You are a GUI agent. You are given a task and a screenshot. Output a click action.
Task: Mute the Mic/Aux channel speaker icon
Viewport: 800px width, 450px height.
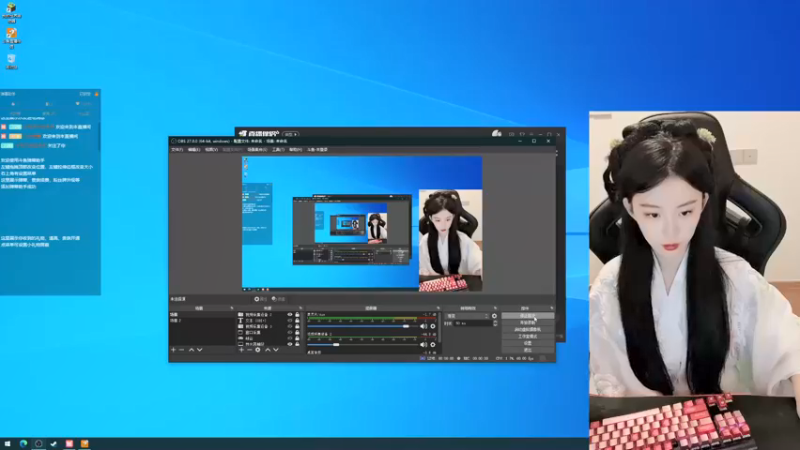coord(423,326)
